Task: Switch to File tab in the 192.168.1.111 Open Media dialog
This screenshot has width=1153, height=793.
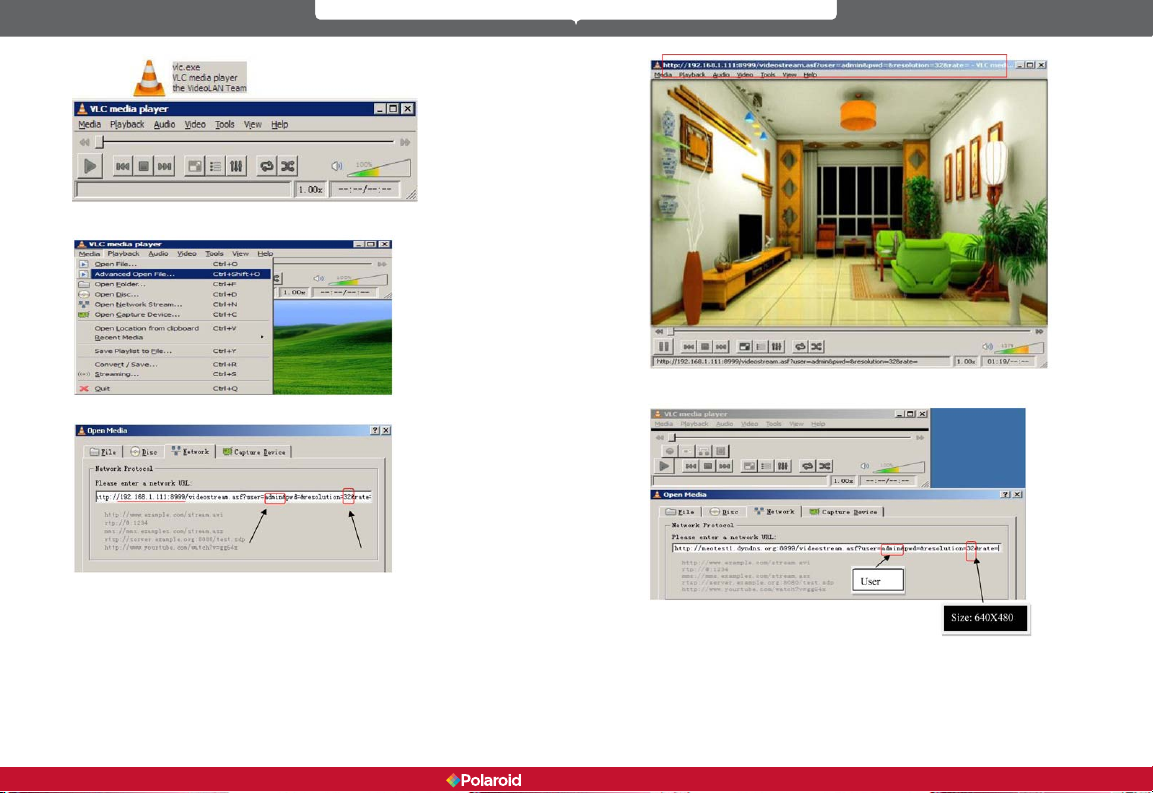Action: coord(103,452)
